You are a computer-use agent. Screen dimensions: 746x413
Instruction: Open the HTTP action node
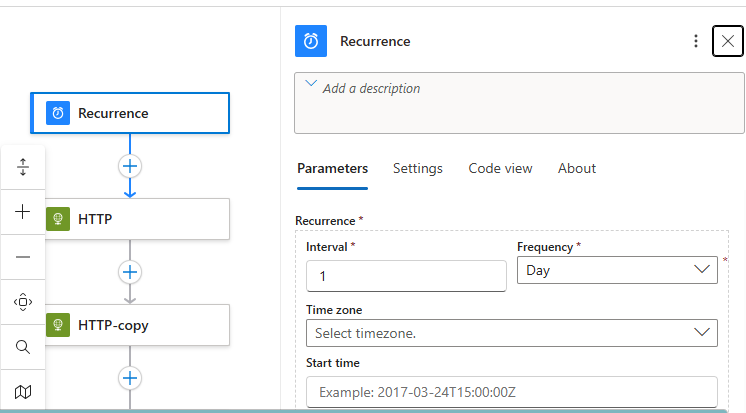point(137,219)
